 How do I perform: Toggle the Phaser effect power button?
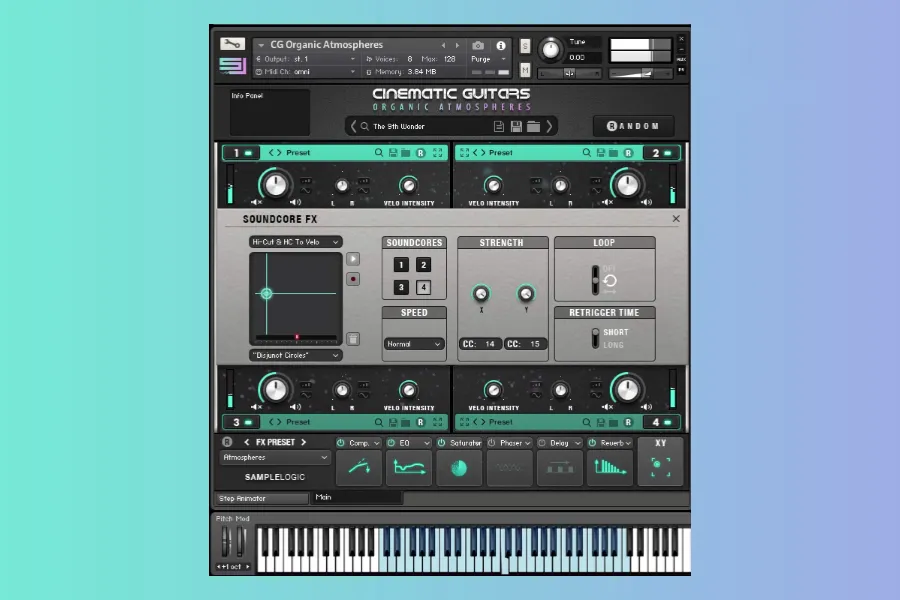click(491, 443)
